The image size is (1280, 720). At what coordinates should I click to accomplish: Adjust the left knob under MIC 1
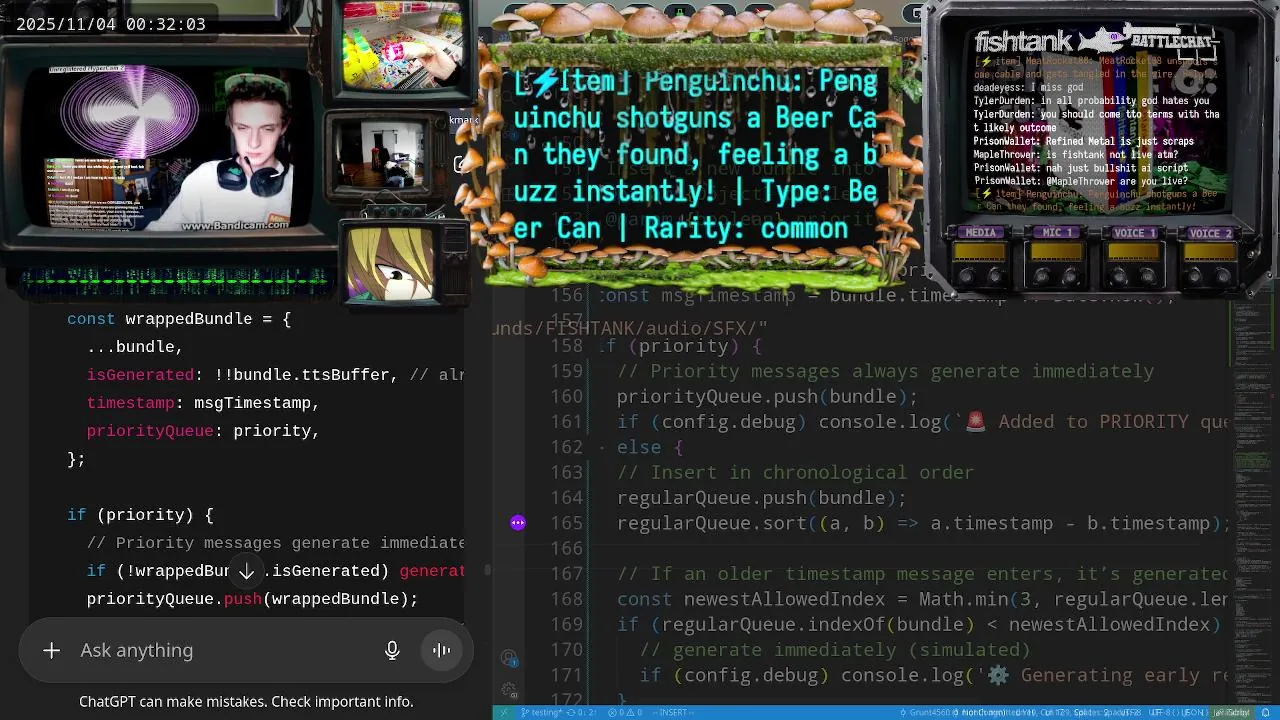[x=1043, y=275]
